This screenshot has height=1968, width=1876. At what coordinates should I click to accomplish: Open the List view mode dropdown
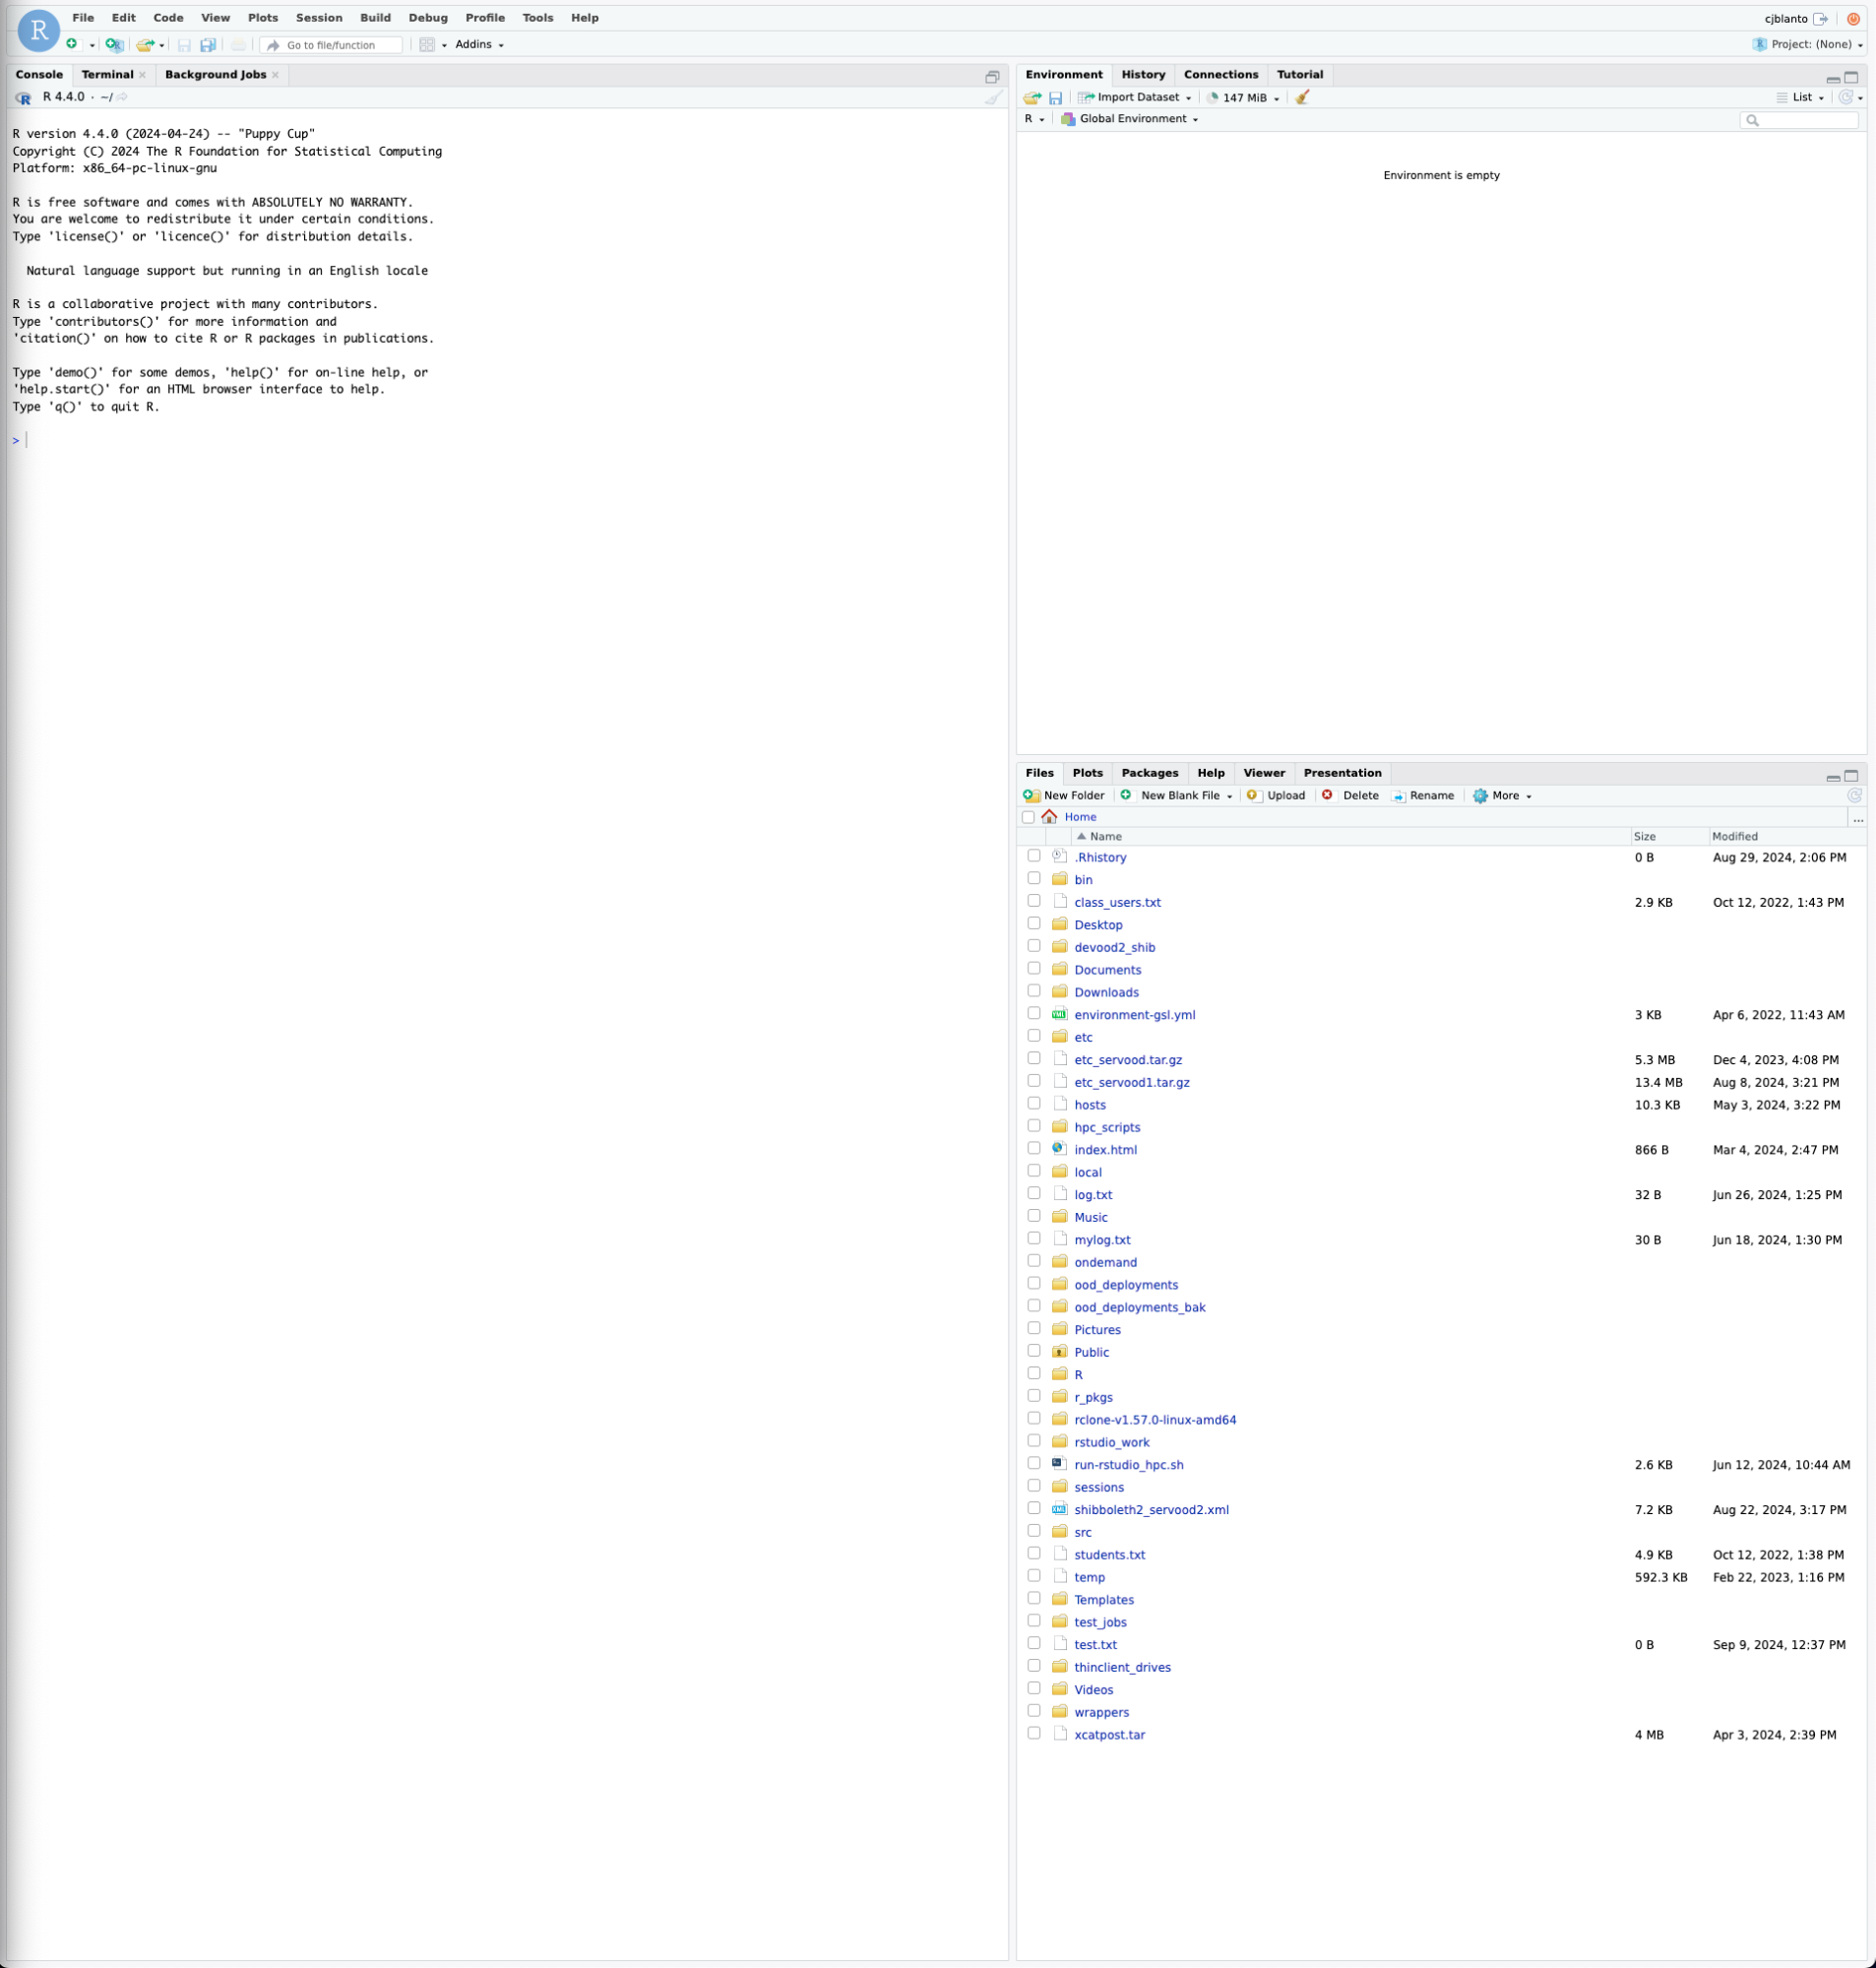tap(1801, 97)
